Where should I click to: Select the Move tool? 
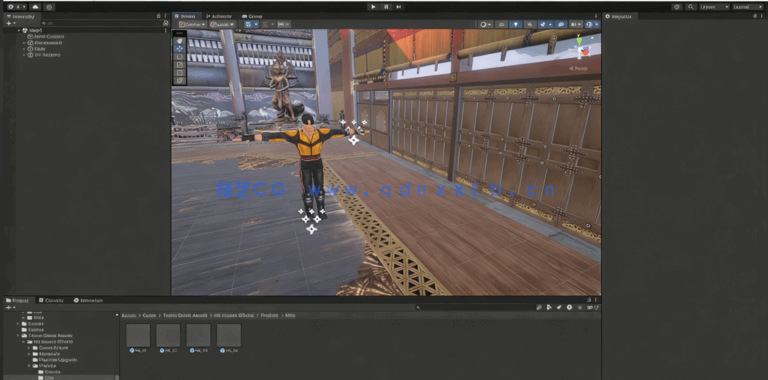pyautogui.click(x=180, y=48)
